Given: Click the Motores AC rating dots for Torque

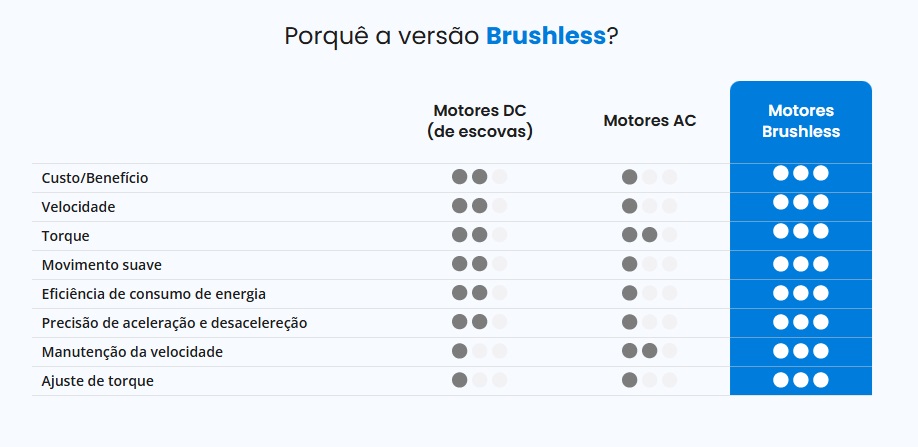Looking at the screenshot, I should pos(649,235).
